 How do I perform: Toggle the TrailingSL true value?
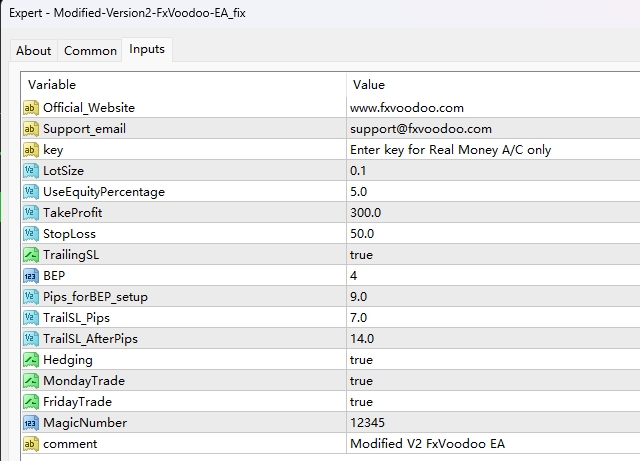493,255
